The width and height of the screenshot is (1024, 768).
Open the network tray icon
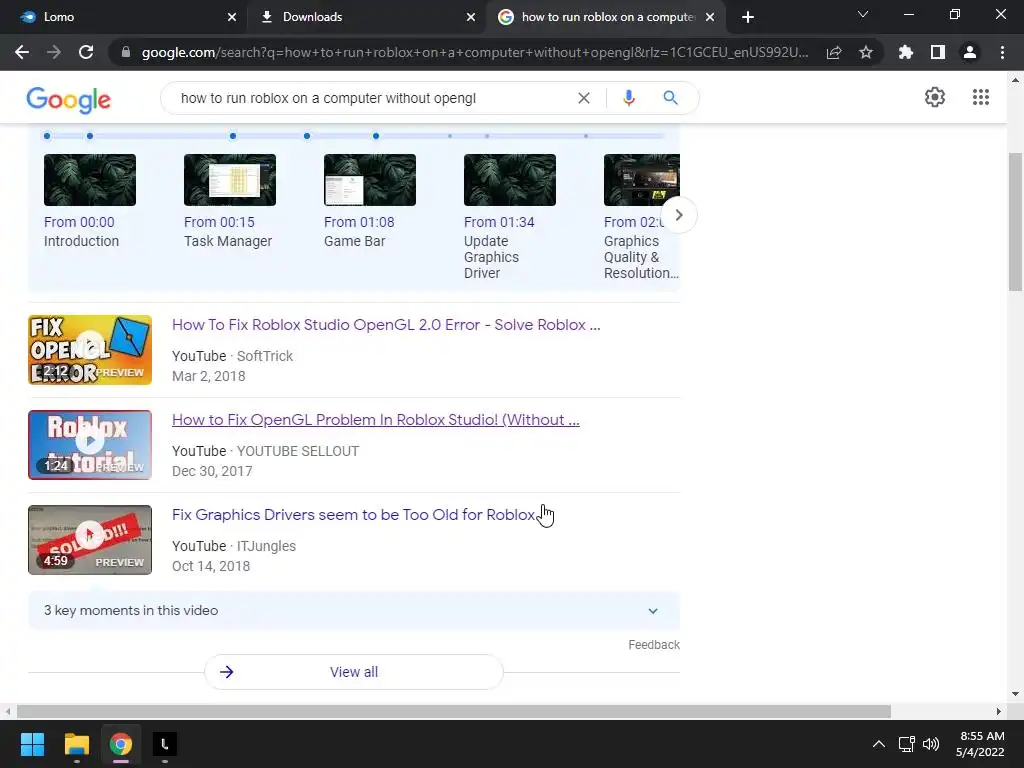pyautogui.click(x=906, y=744)
